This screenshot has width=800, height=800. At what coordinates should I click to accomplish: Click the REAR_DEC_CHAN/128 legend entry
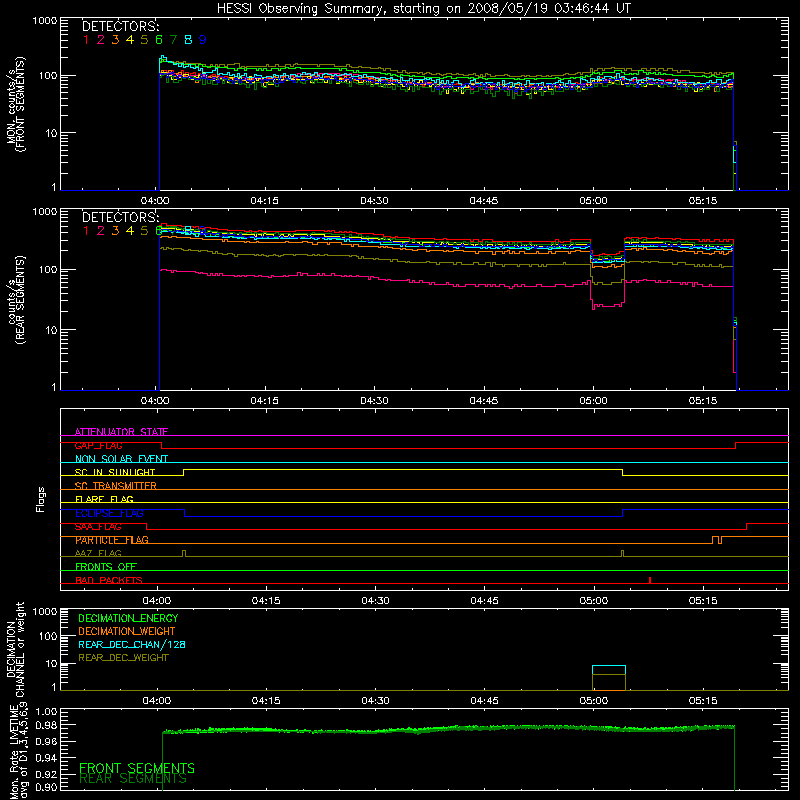pos(132,644)
